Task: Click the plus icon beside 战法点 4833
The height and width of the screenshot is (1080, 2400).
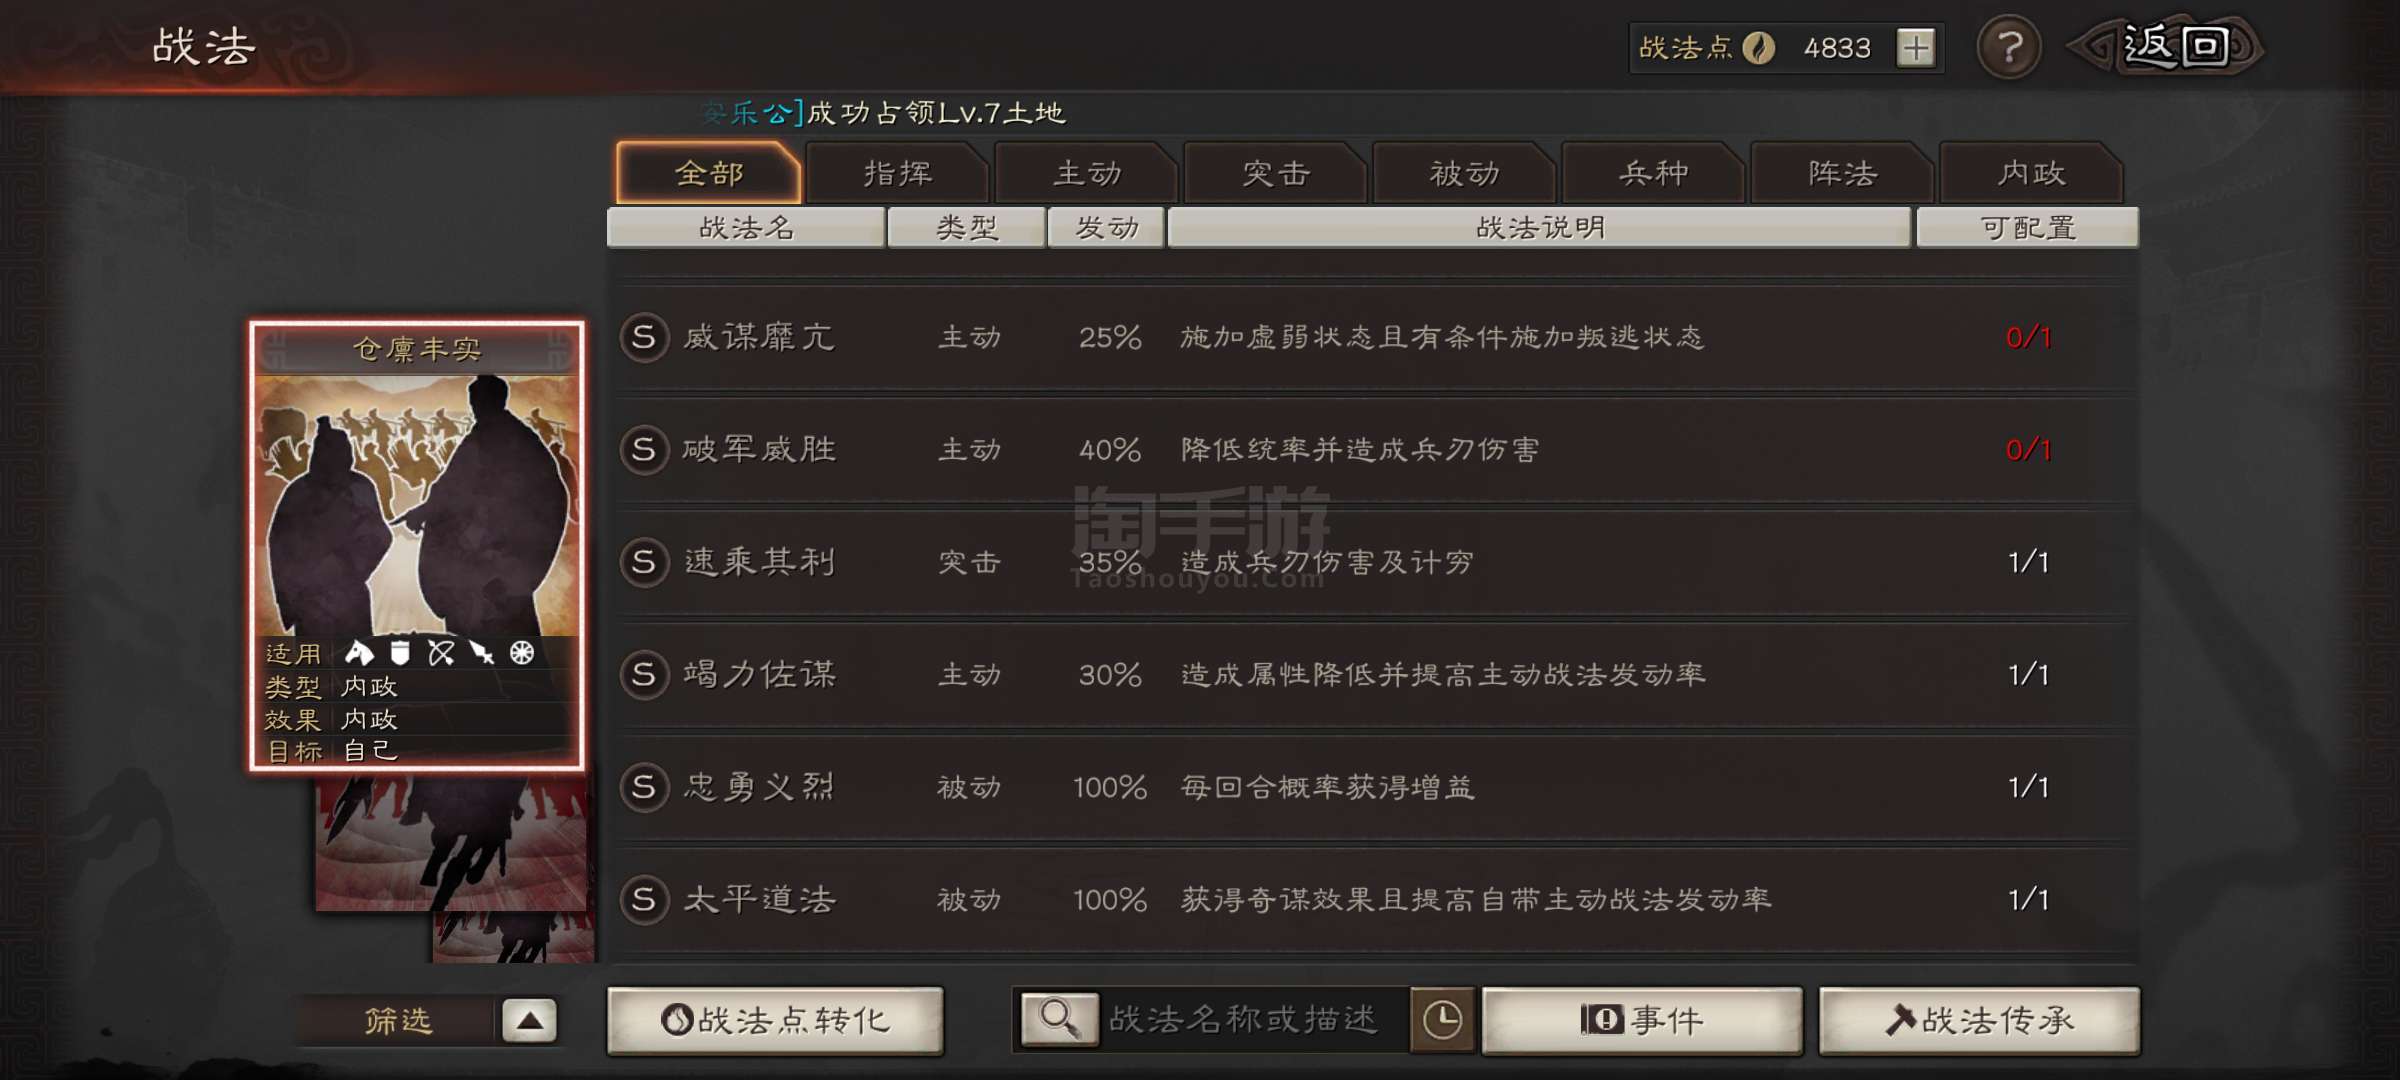Action: coord(1916,48)
